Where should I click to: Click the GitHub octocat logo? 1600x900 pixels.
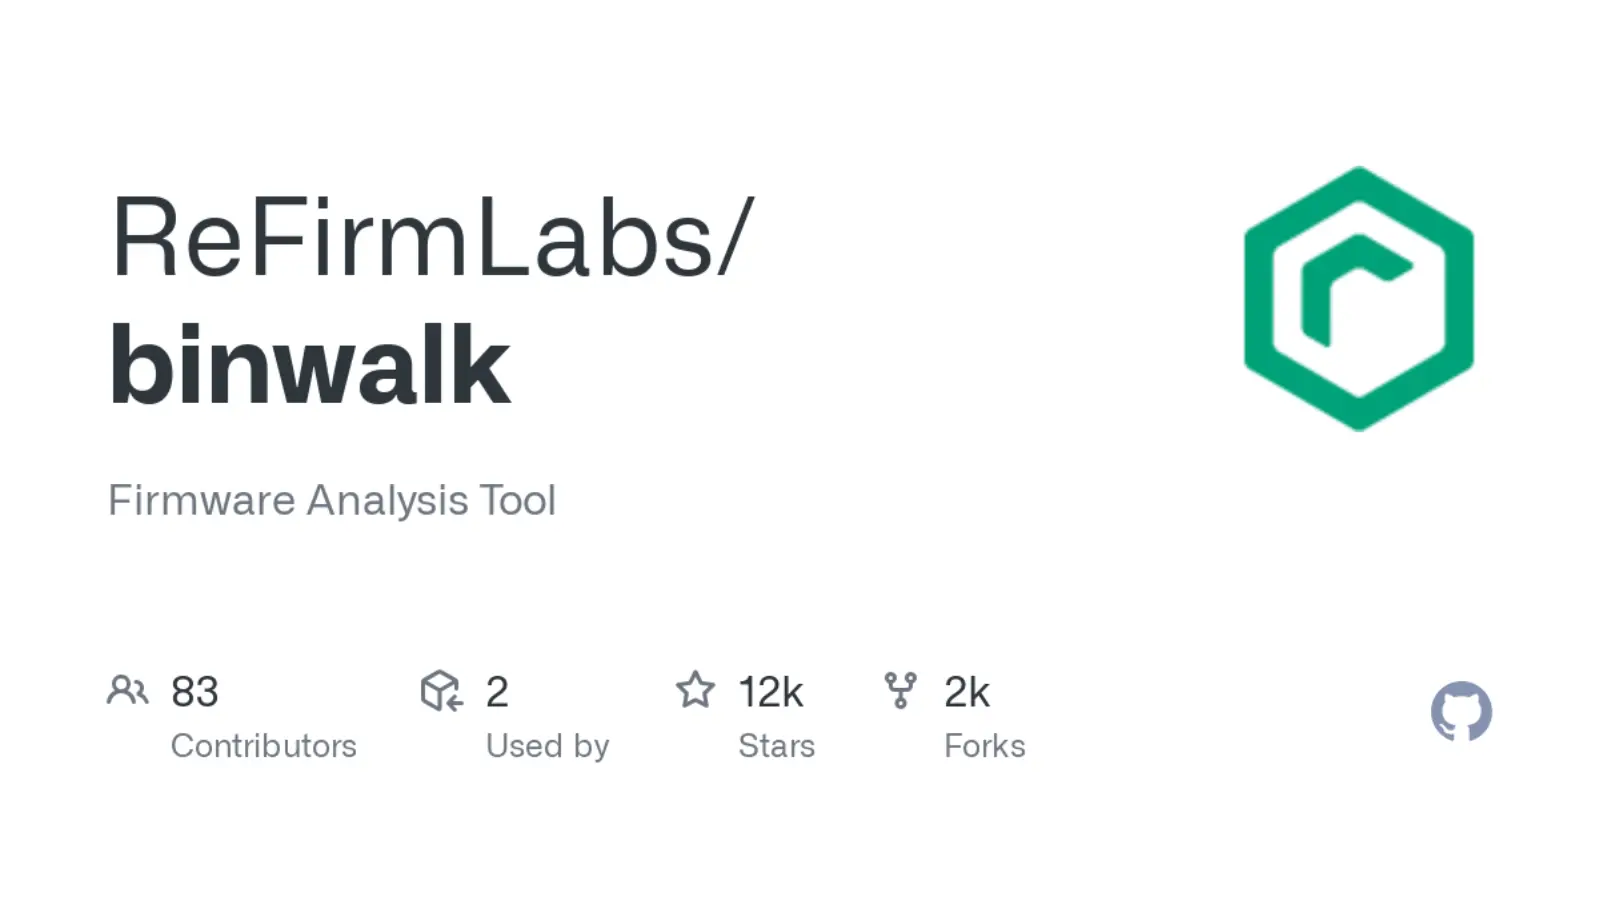[x=1461, y=711]
